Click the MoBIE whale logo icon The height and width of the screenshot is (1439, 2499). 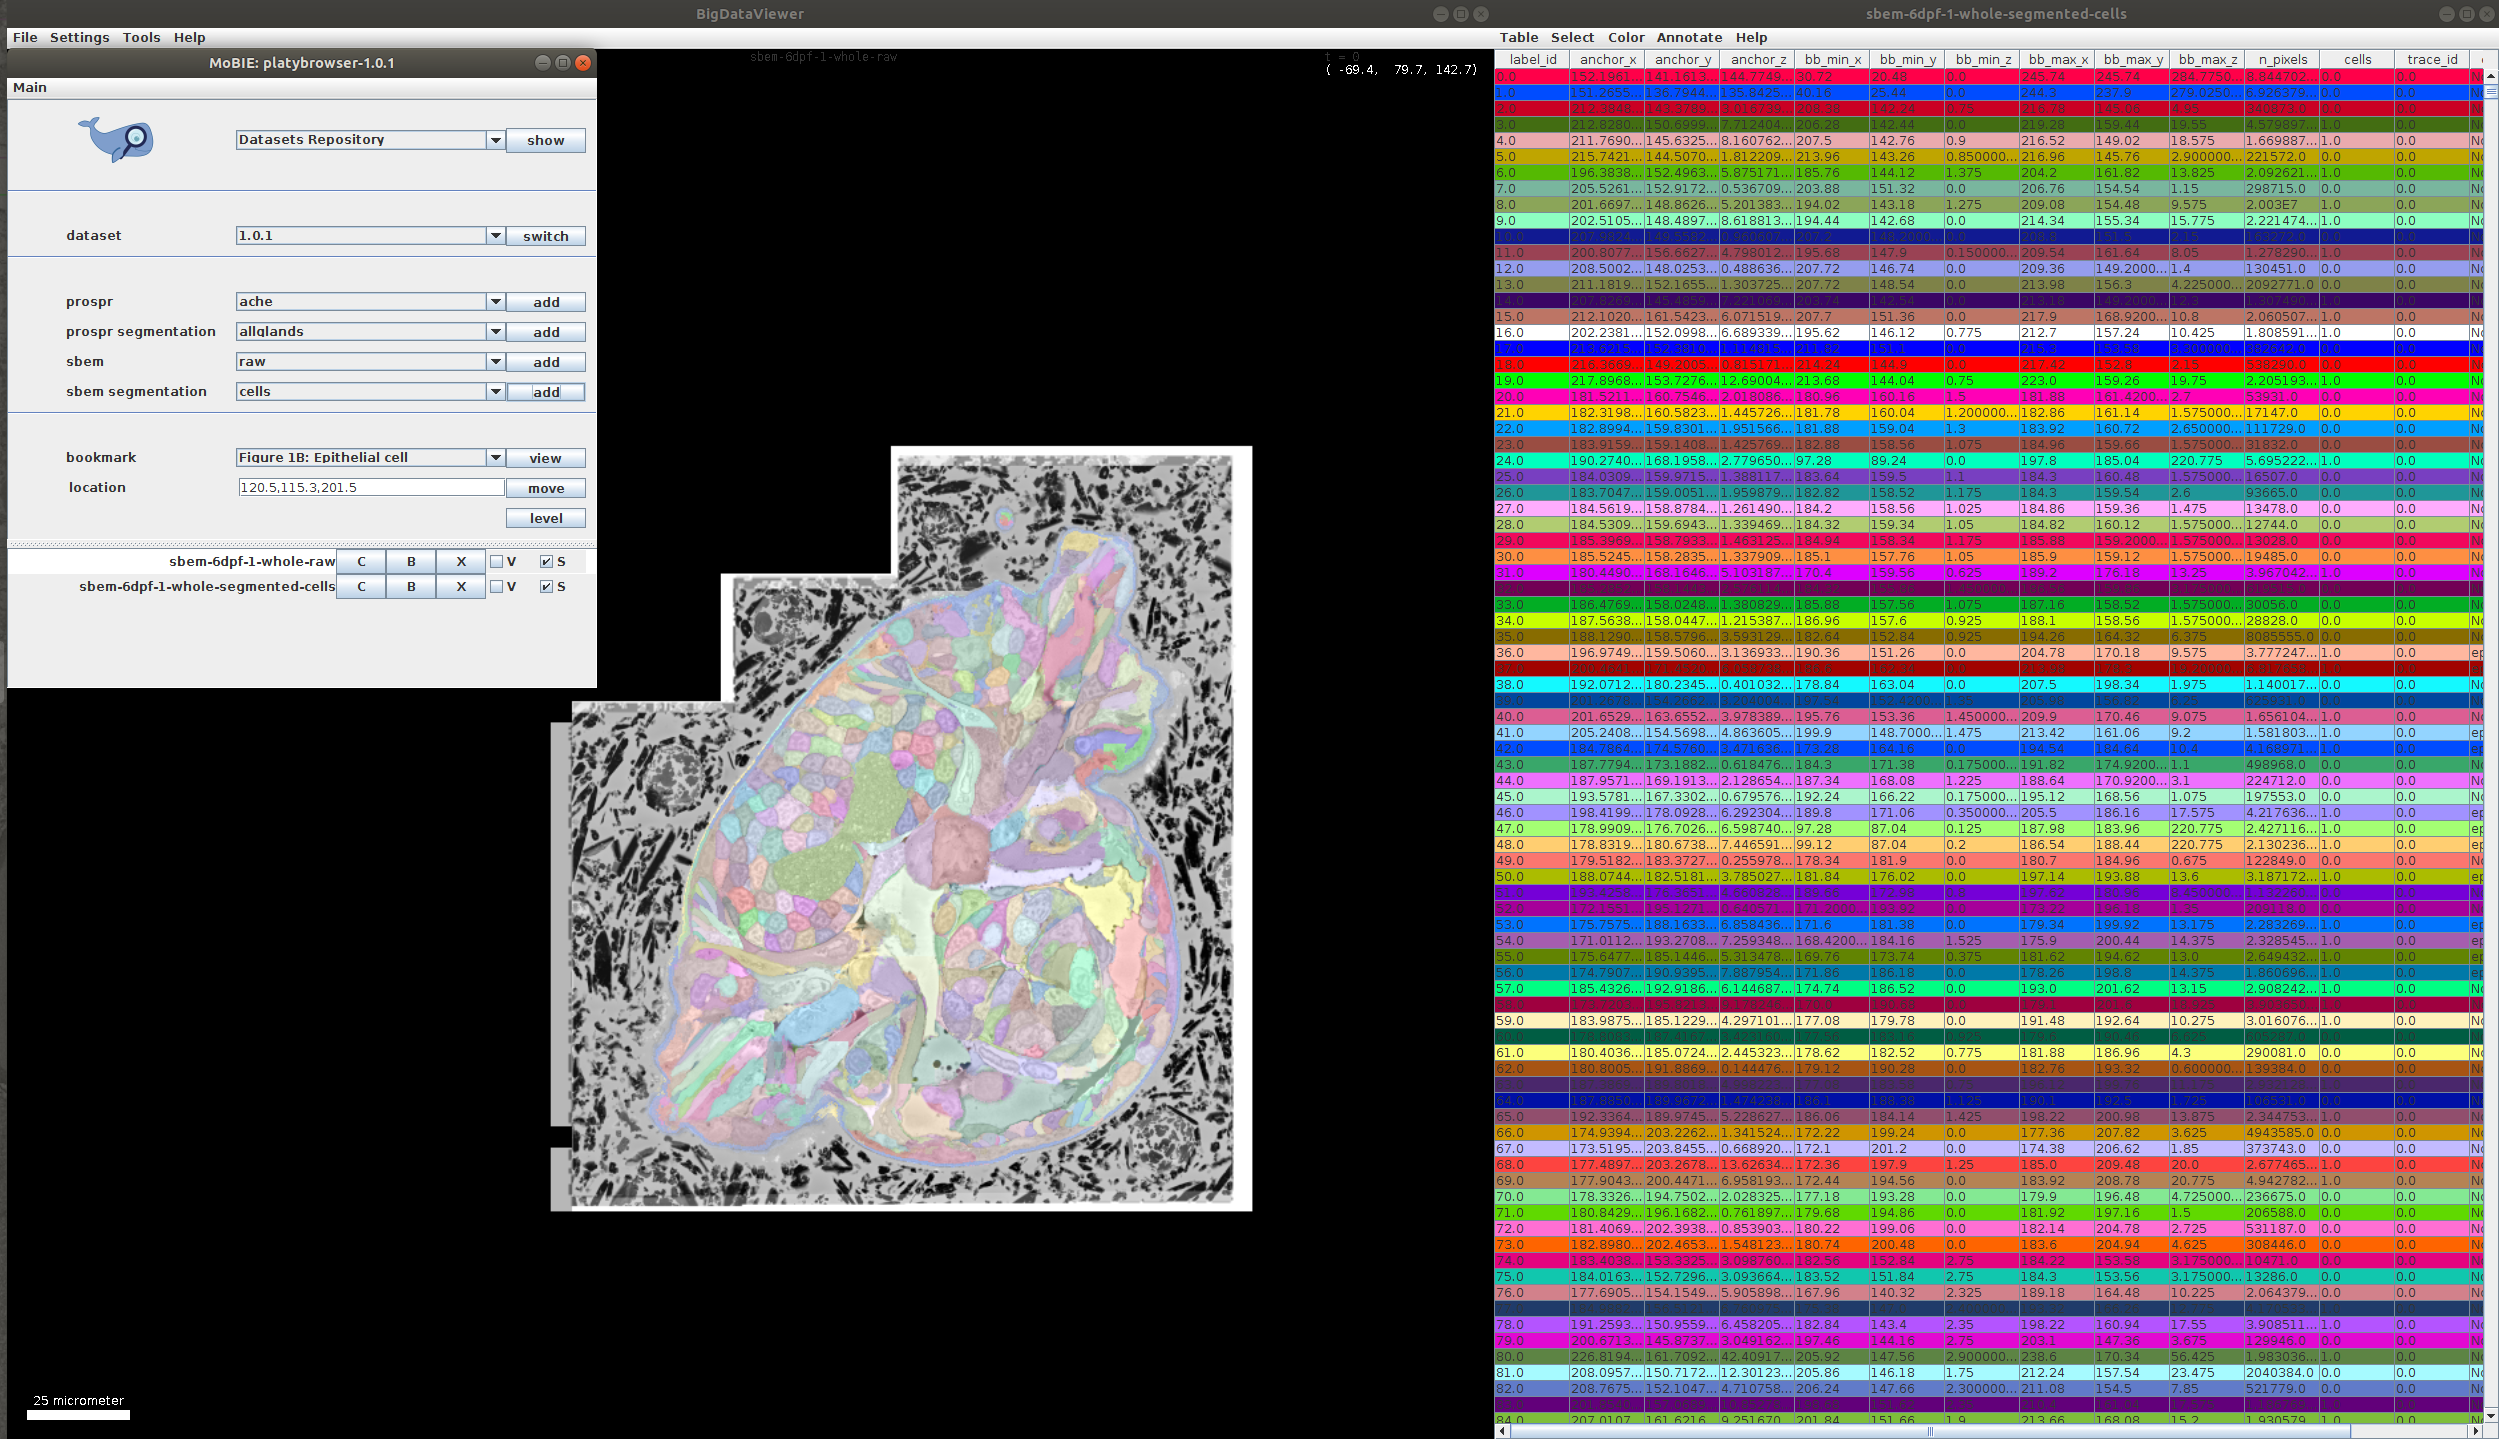(117, 139)
